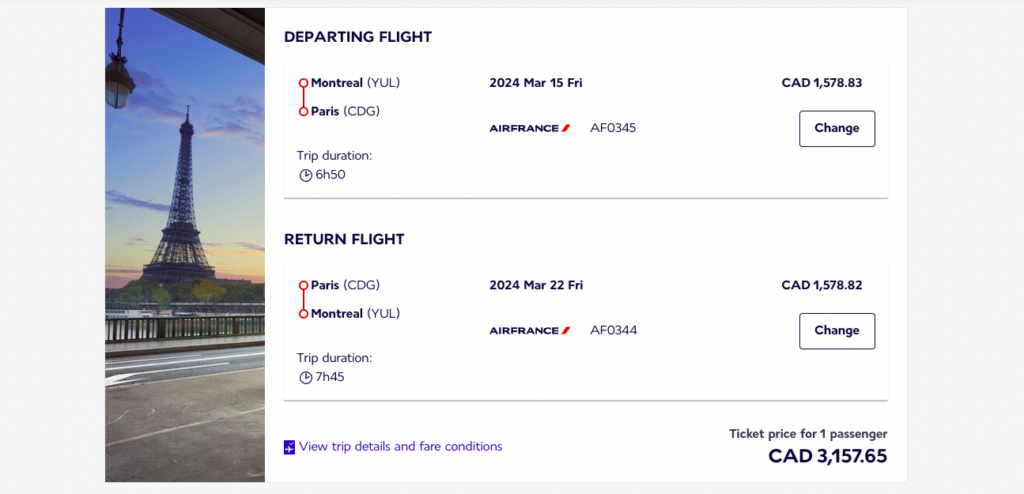Click Montreal (YUL) origin in departing flight

(355, 83)
